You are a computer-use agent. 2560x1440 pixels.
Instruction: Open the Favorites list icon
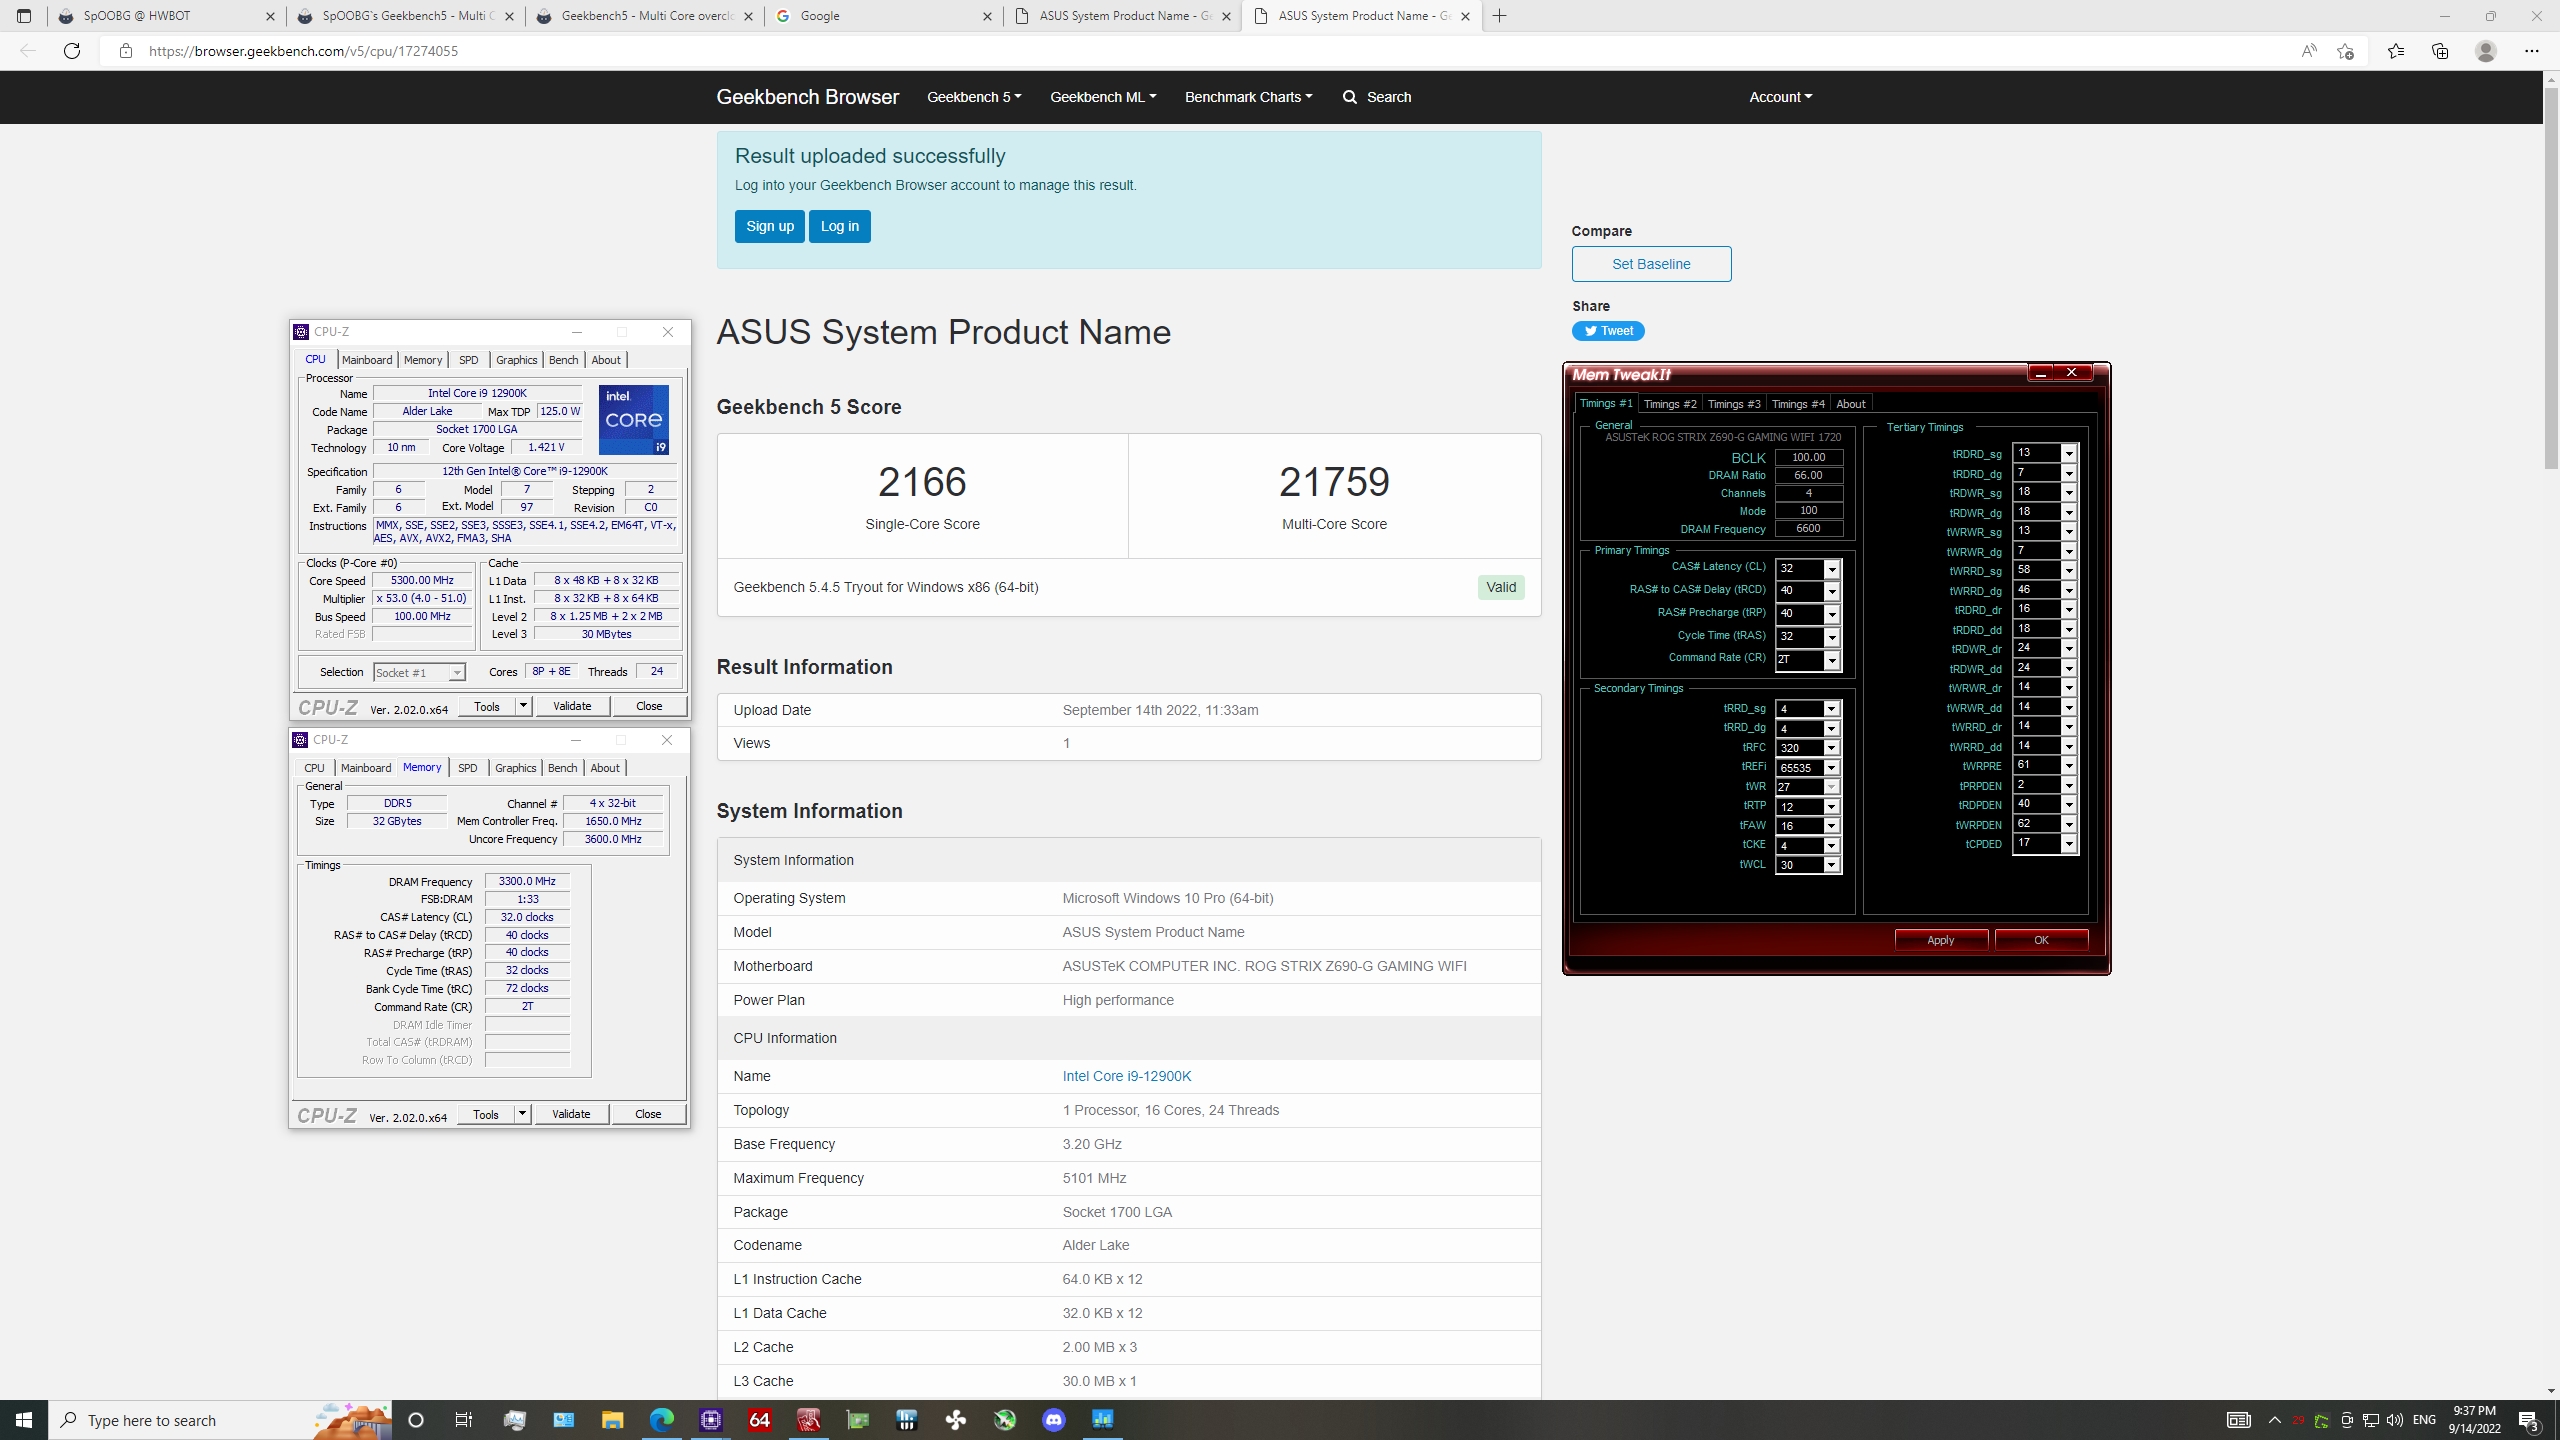point(2395,51)
